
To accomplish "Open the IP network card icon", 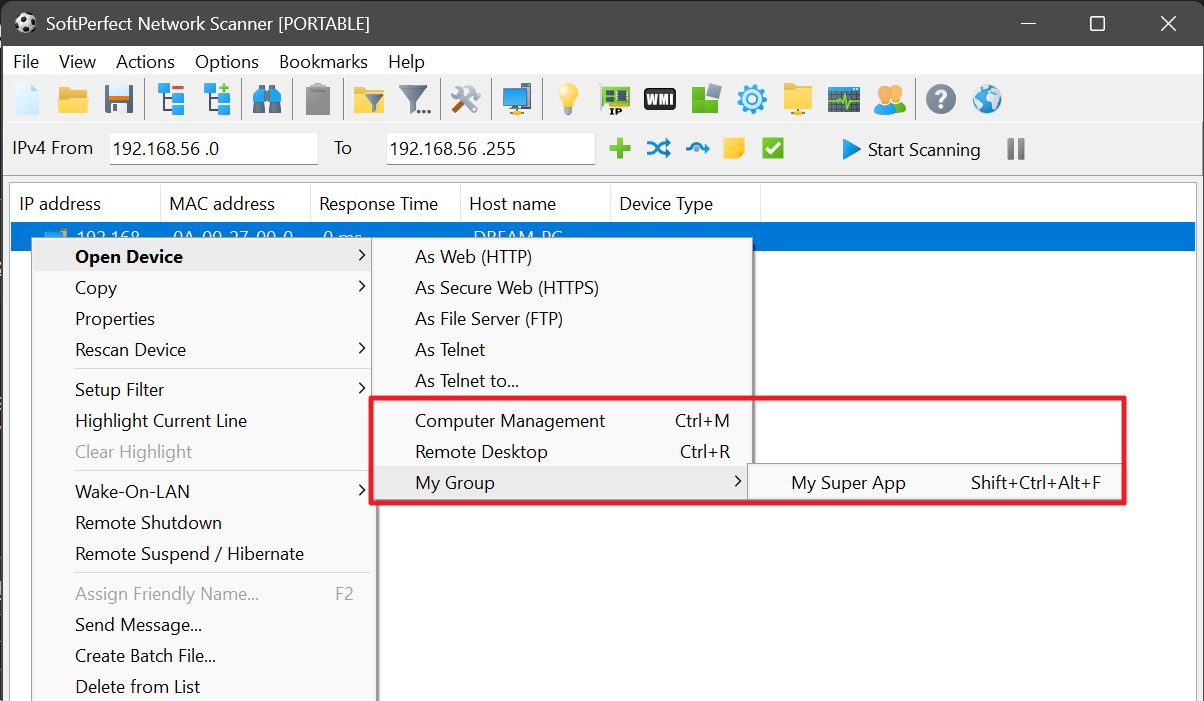I will tap(615, 98).
